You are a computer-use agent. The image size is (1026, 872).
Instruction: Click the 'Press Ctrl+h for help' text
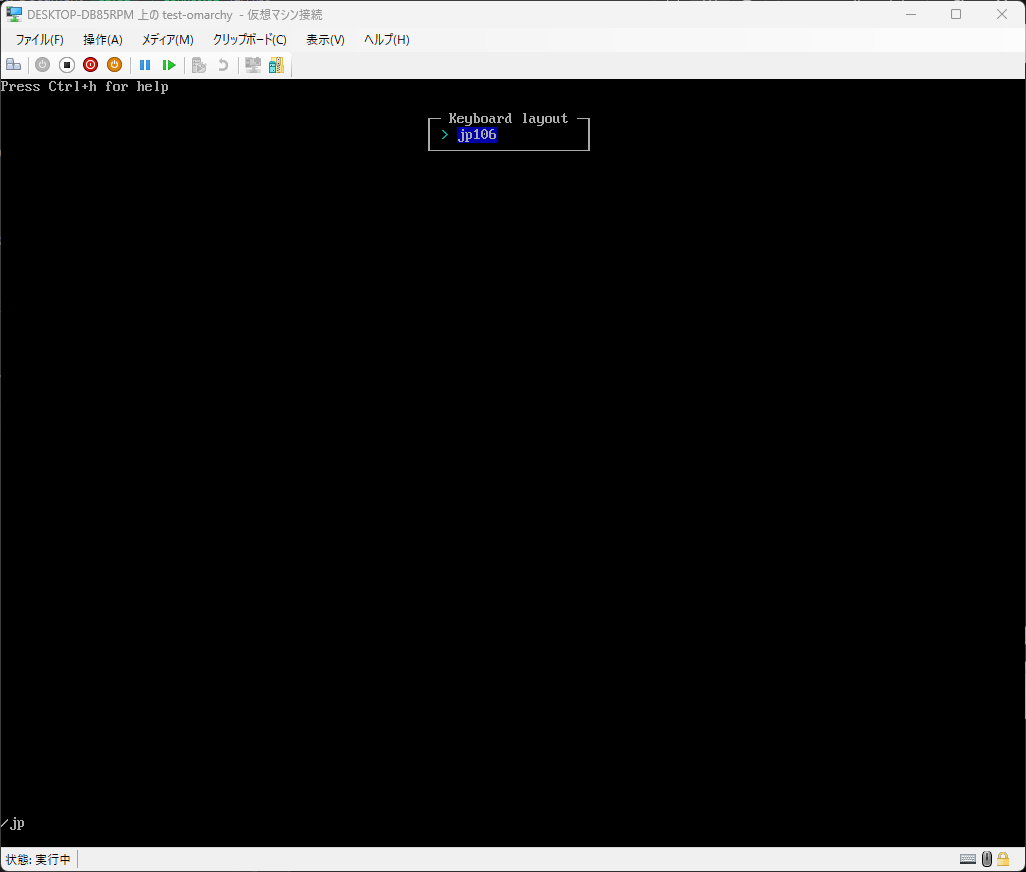tap(84, 86)
